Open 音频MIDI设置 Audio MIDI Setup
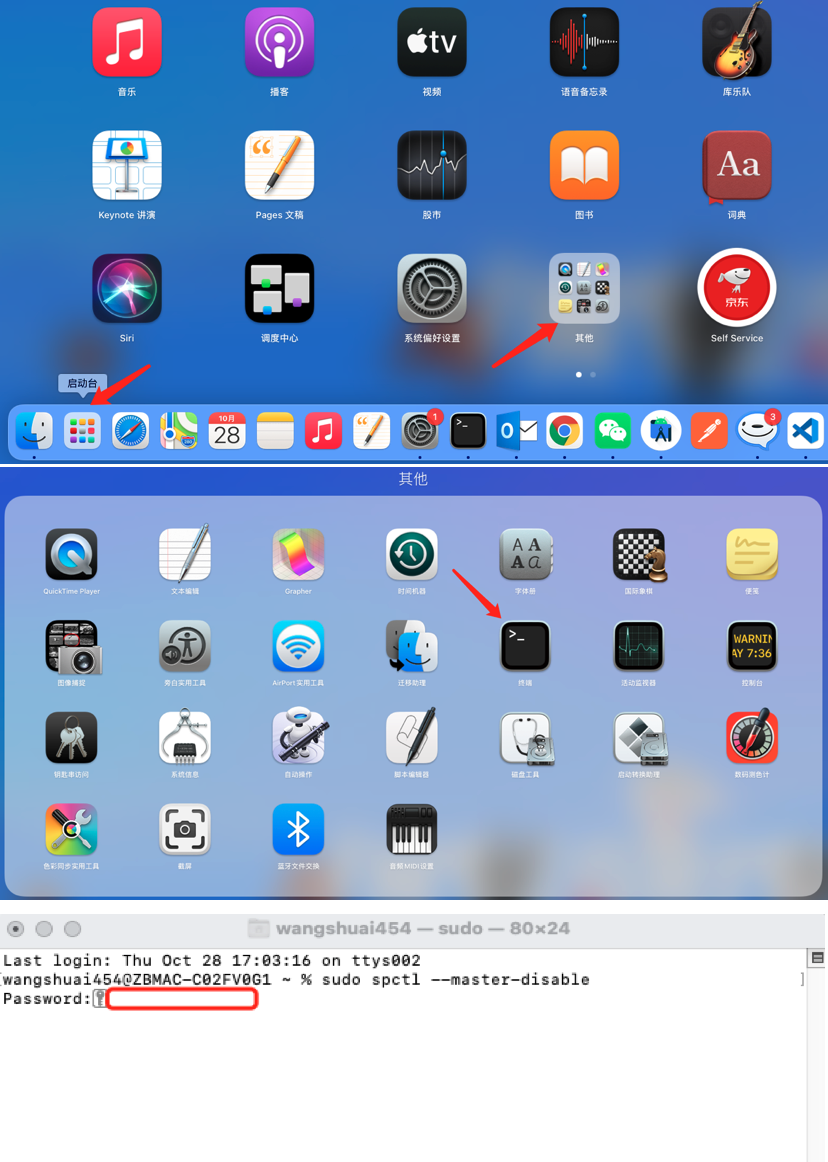Image resolution: width=828 pixels, height=1162 pixels. 411,830
